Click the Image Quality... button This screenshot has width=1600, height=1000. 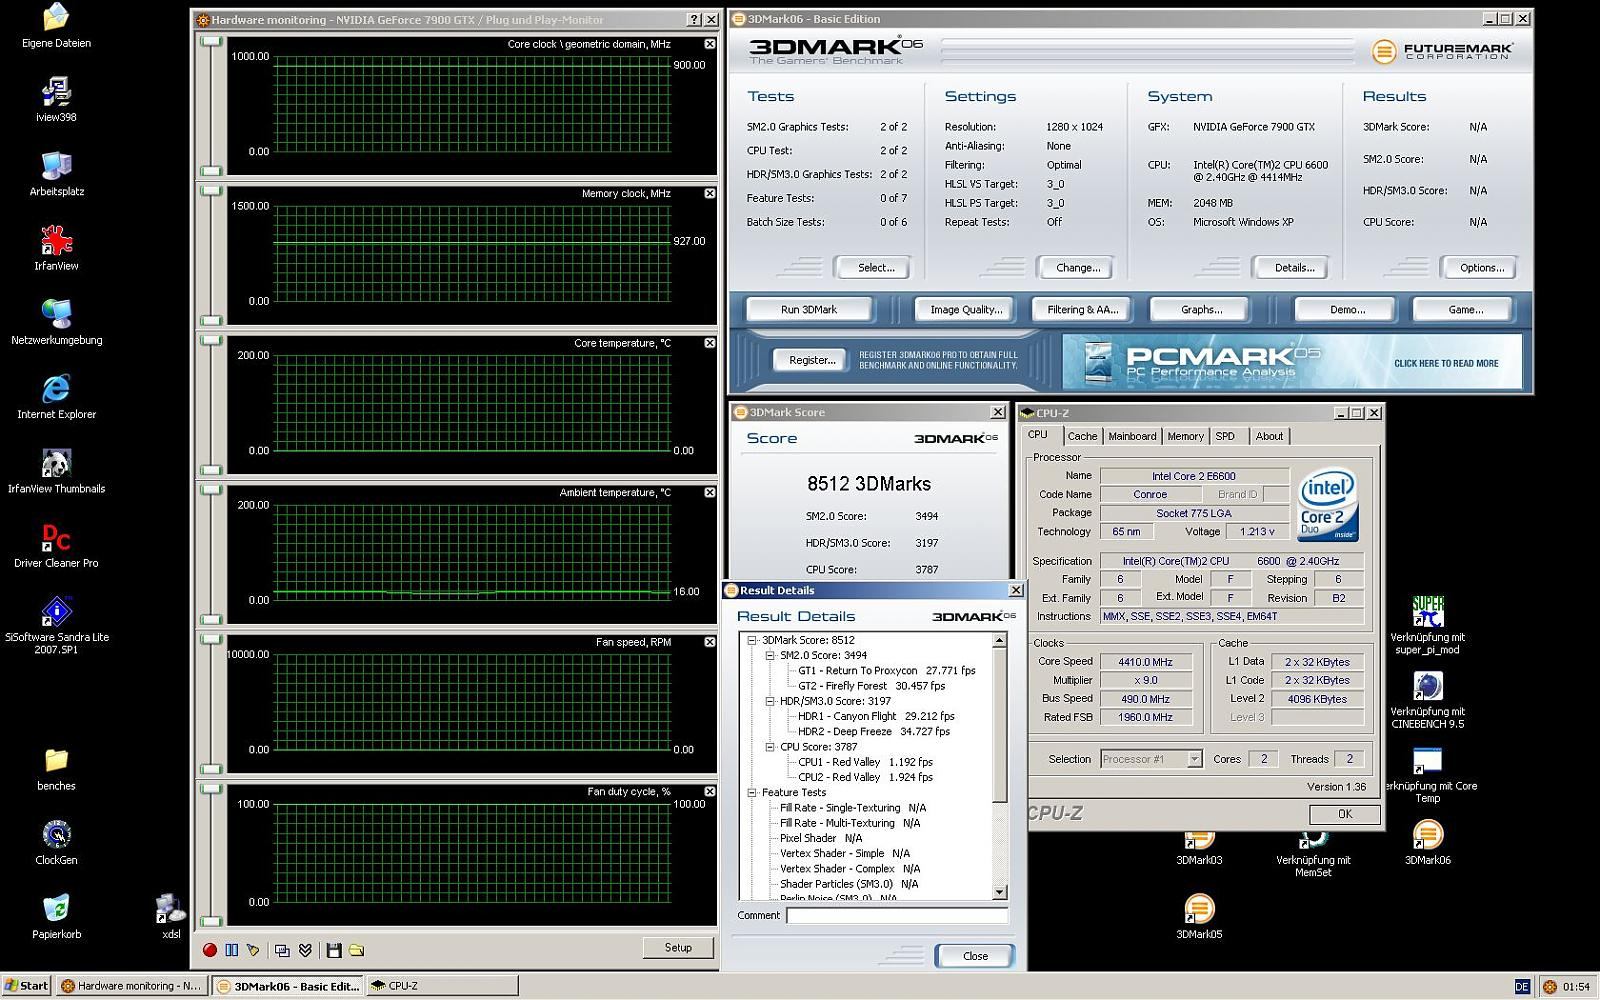coord(966,310)
